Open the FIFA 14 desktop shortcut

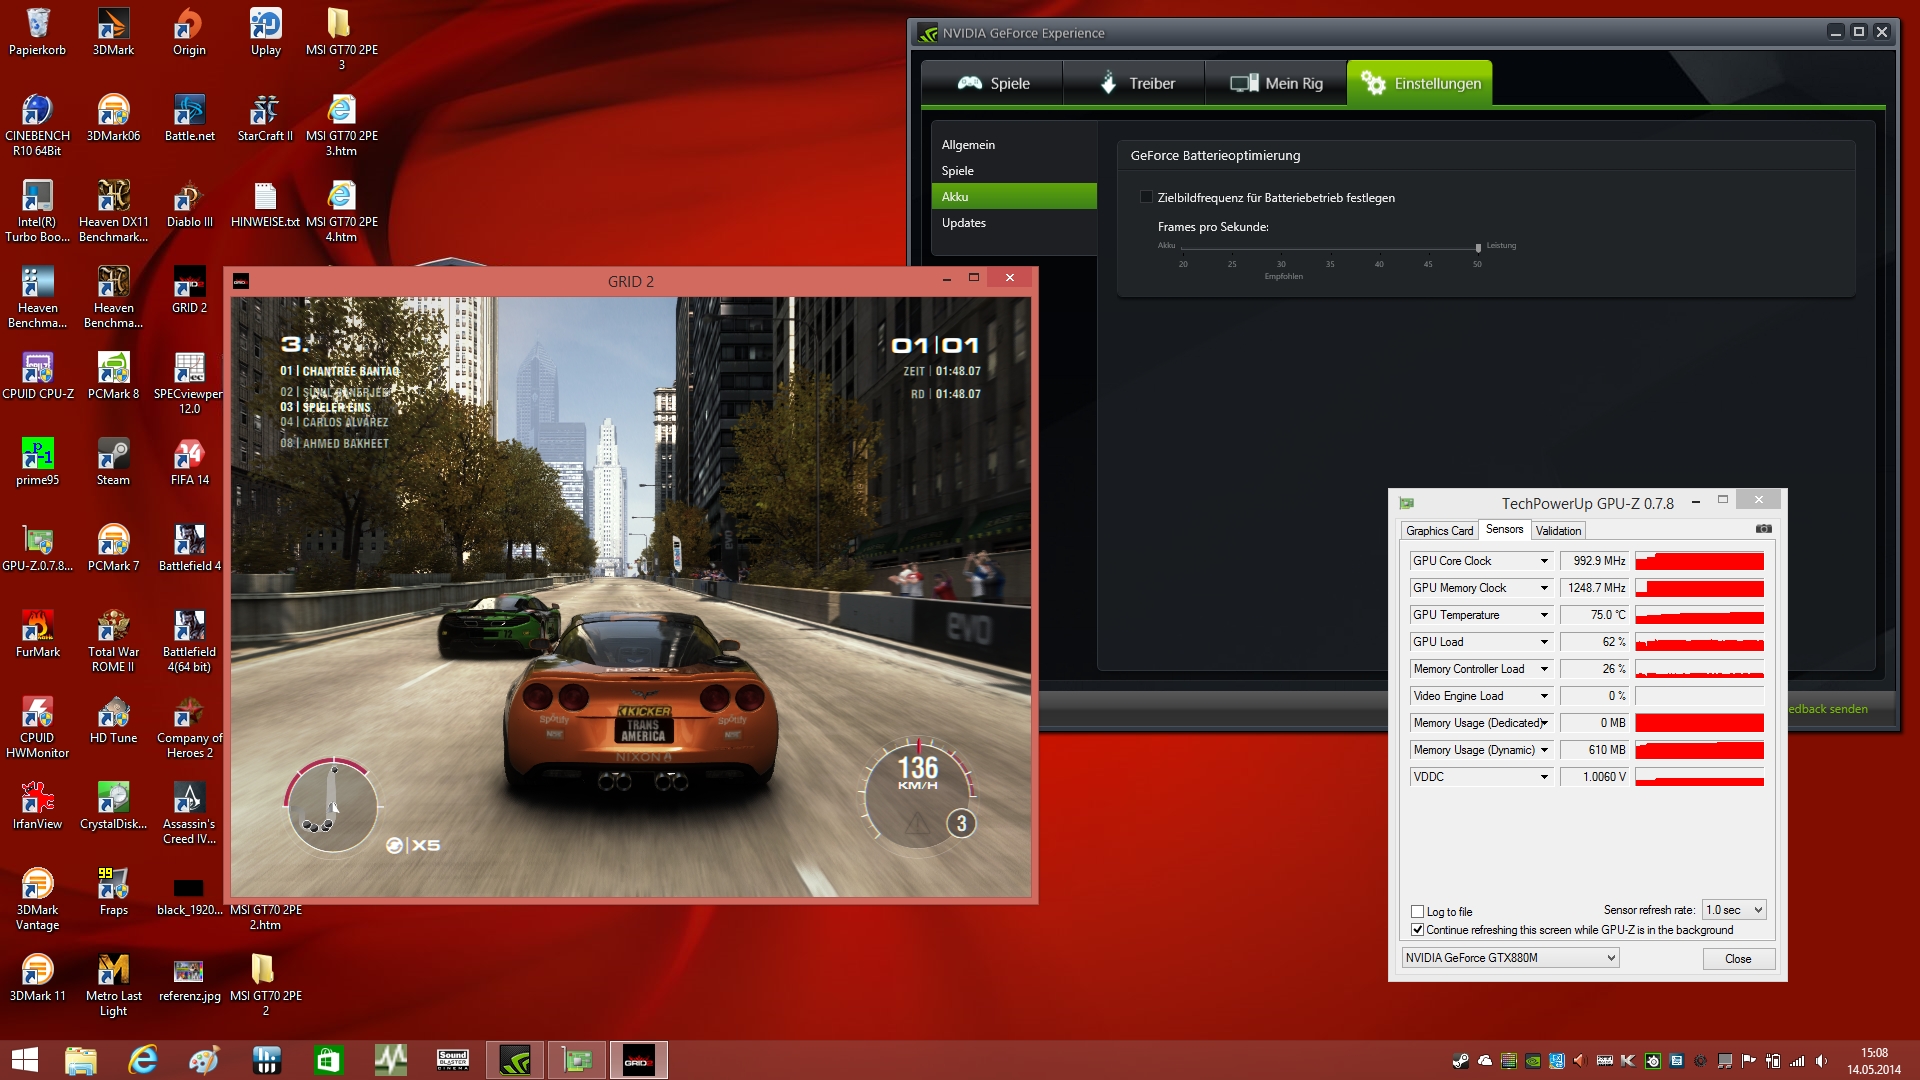189,462
